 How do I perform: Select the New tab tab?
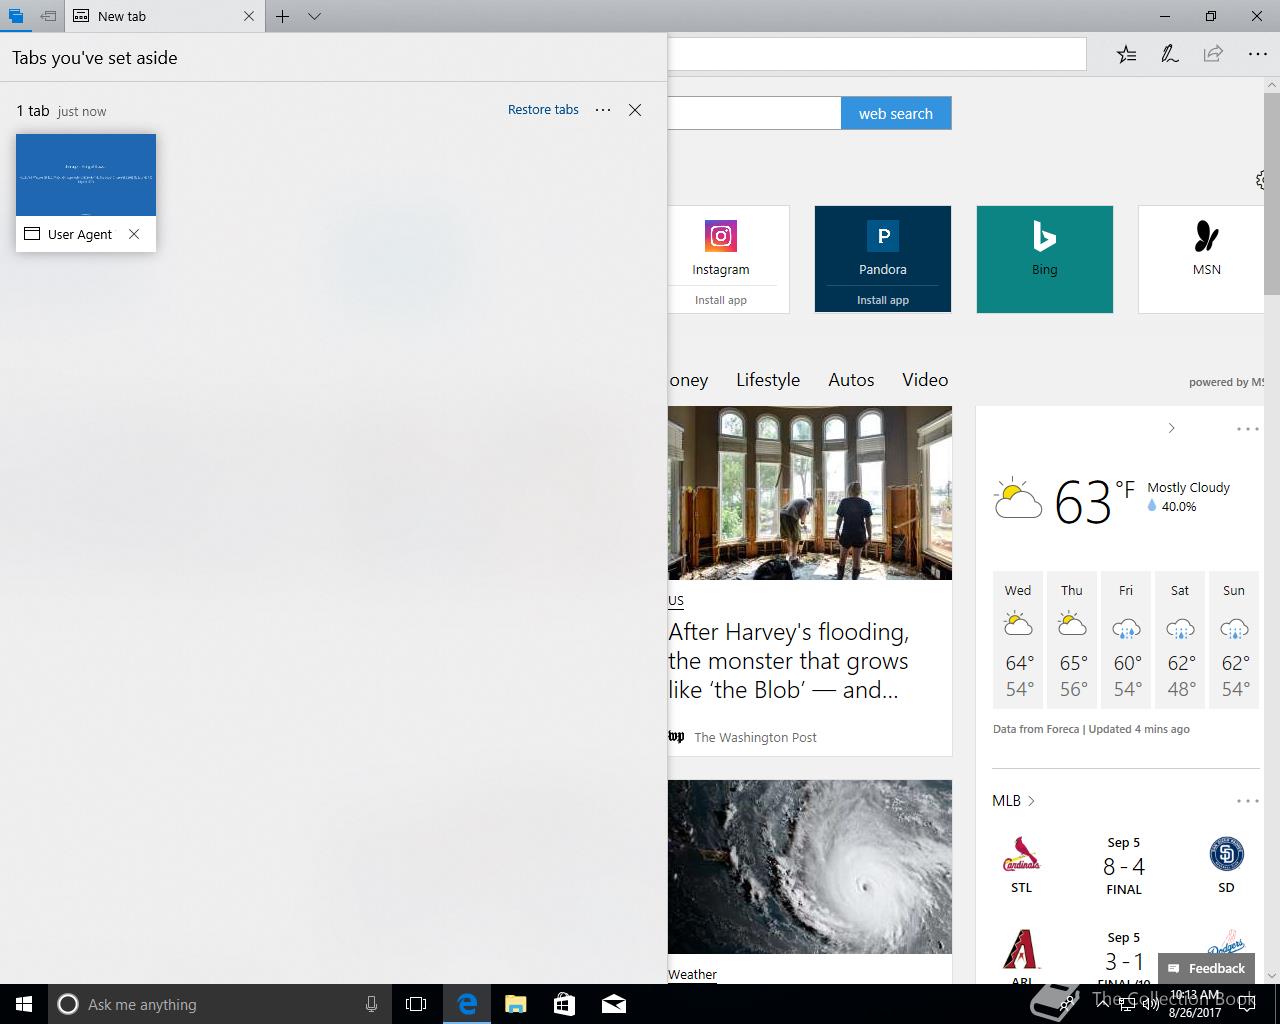click(x=165, y=16)
